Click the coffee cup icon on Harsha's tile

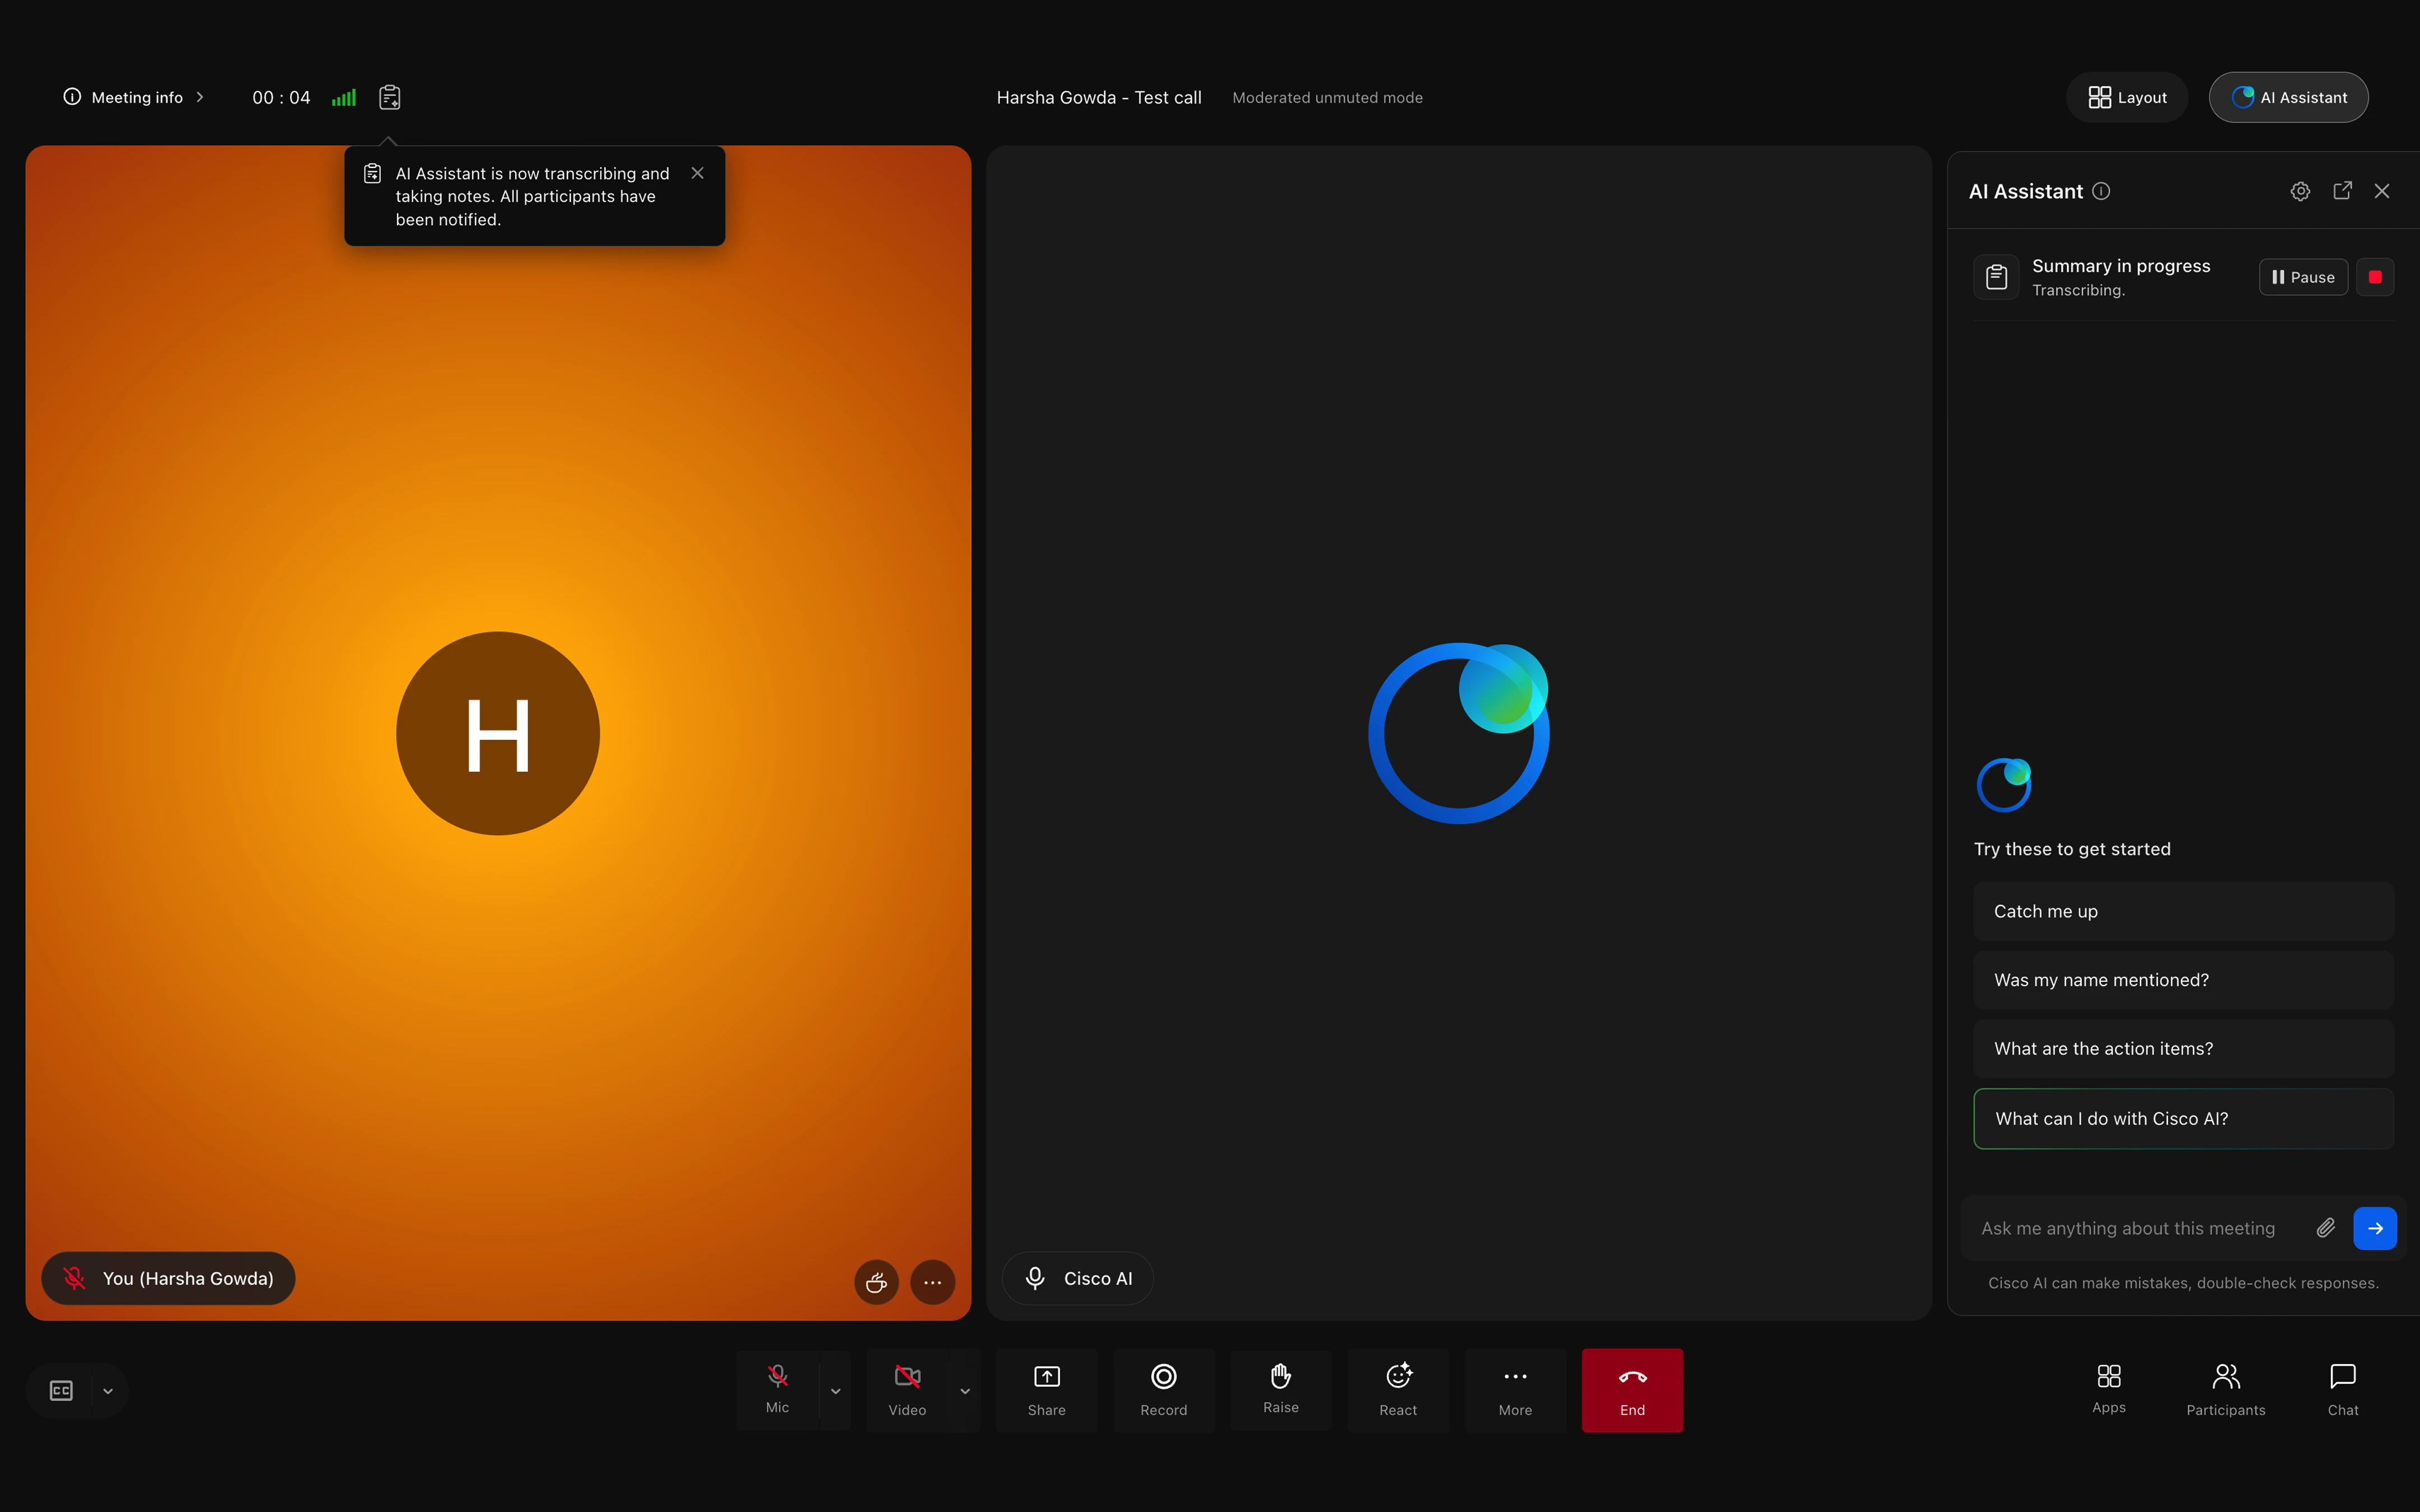[x=876, y=1282]
